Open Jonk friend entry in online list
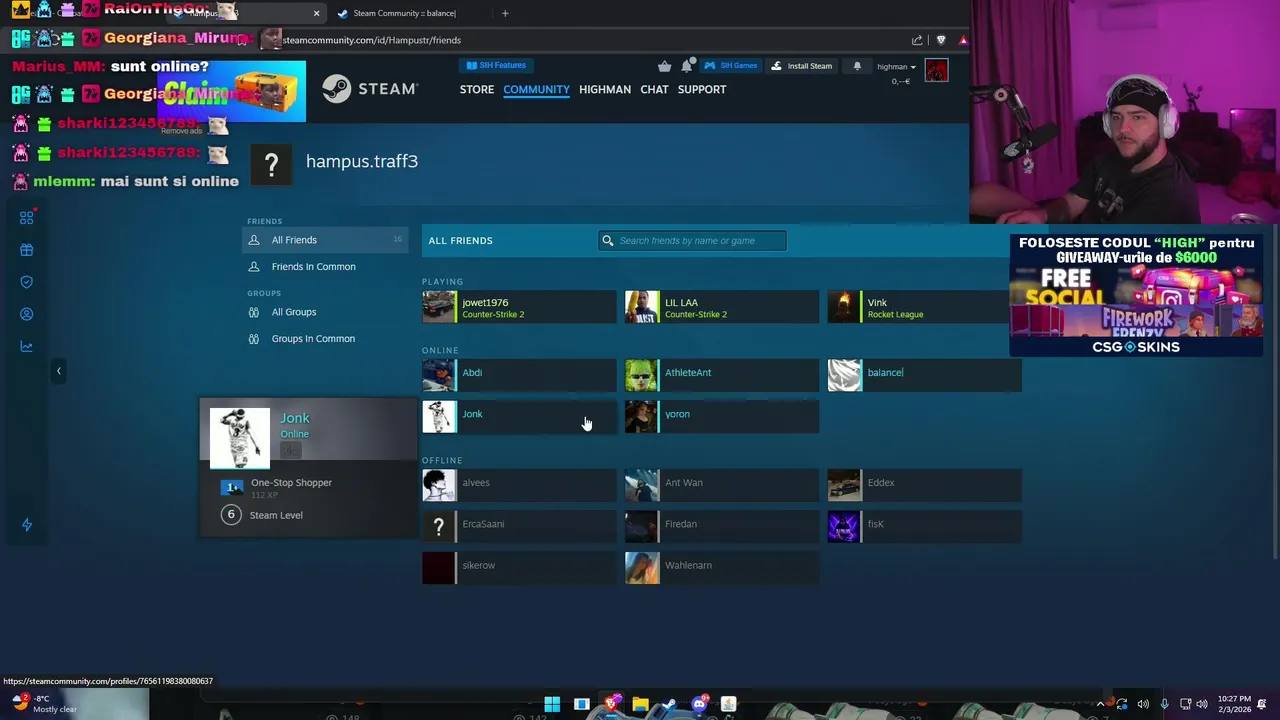The width and height of the screenshot is (1280, 720). tap(519, 417)
